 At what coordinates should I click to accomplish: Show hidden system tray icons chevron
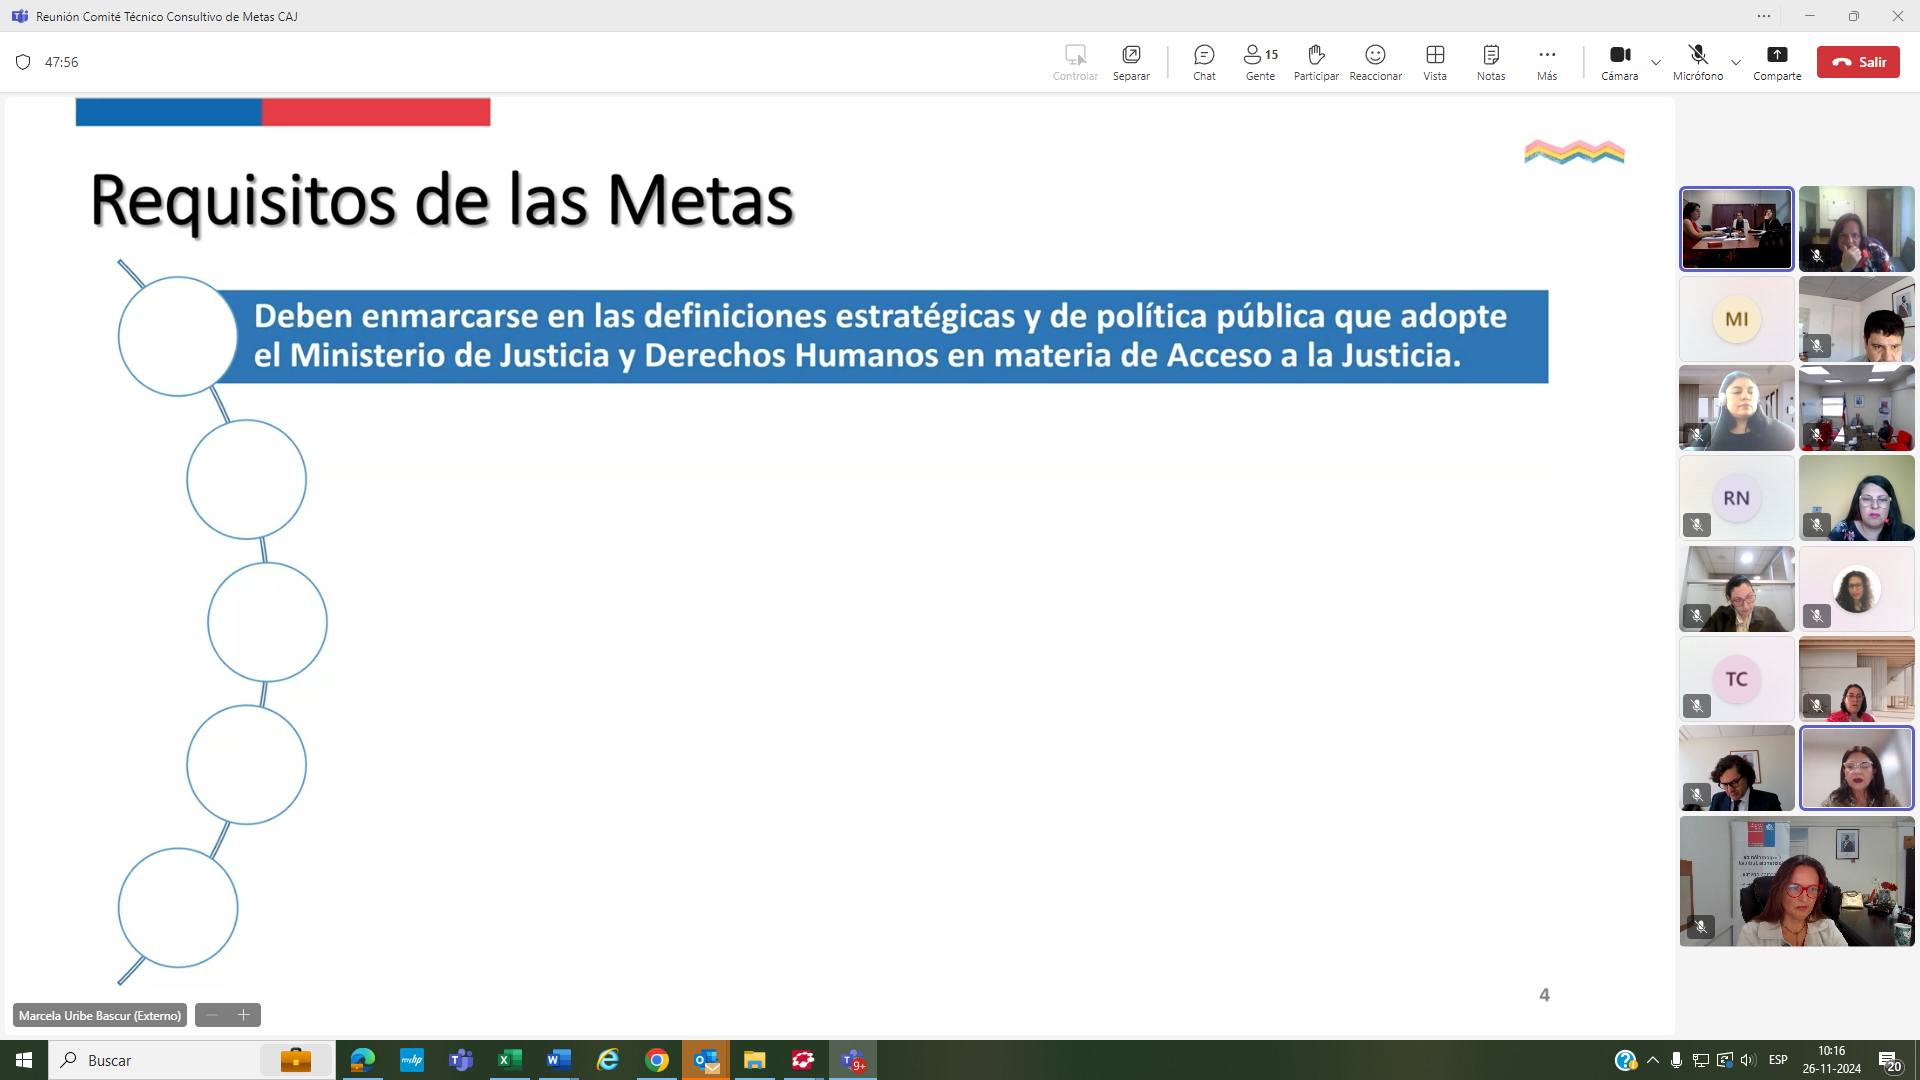point(1652,1060)
